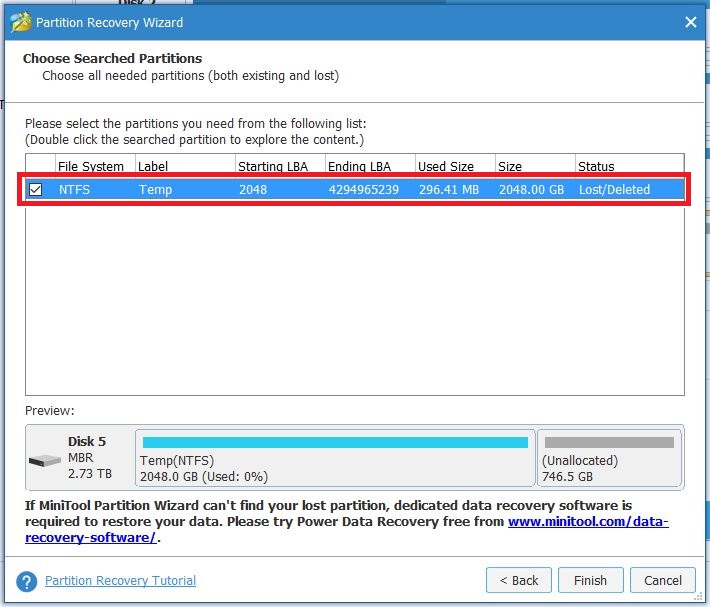Click the Label column header
This screenshot has width=710, height=607.
coord(185,166)
